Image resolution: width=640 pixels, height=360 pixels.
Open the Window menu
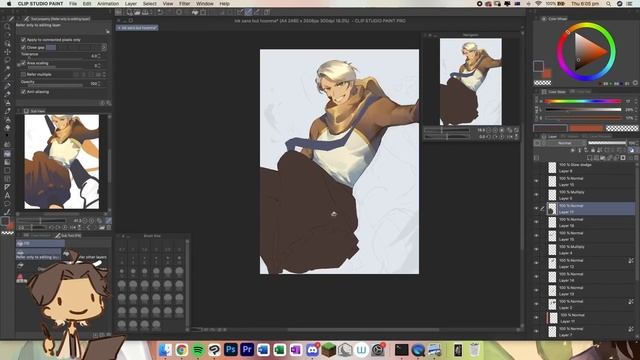(204, 4)
